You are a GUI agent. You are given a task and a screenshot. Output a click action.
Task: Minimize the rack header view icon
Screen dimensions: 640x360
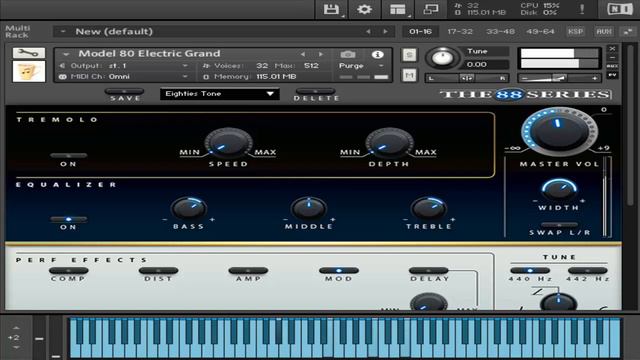[x=628, y=31]
